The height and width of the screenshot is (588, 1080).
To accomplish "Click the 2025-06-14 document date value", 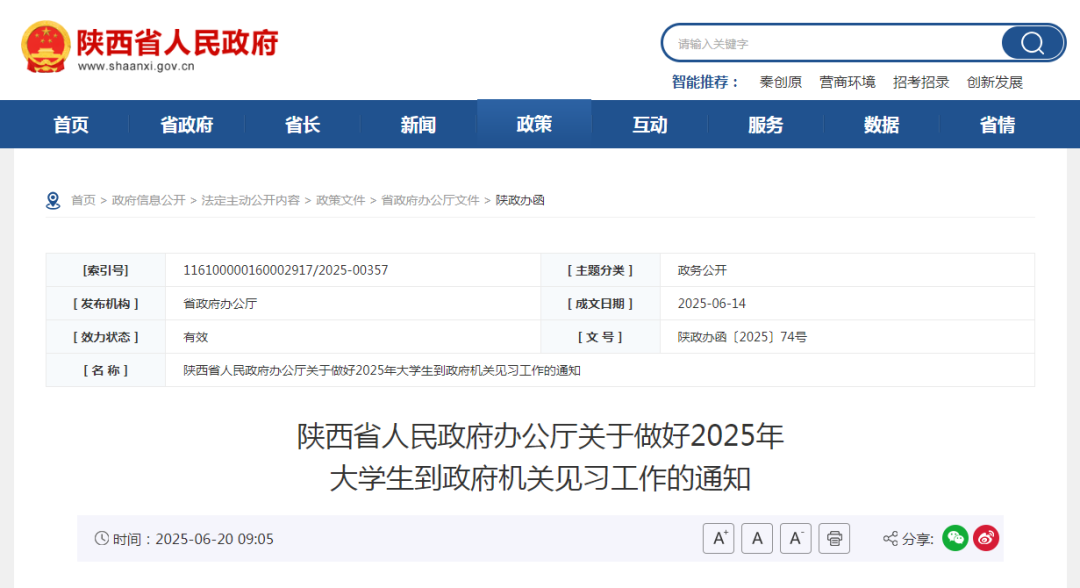I will tap(712, 304).
